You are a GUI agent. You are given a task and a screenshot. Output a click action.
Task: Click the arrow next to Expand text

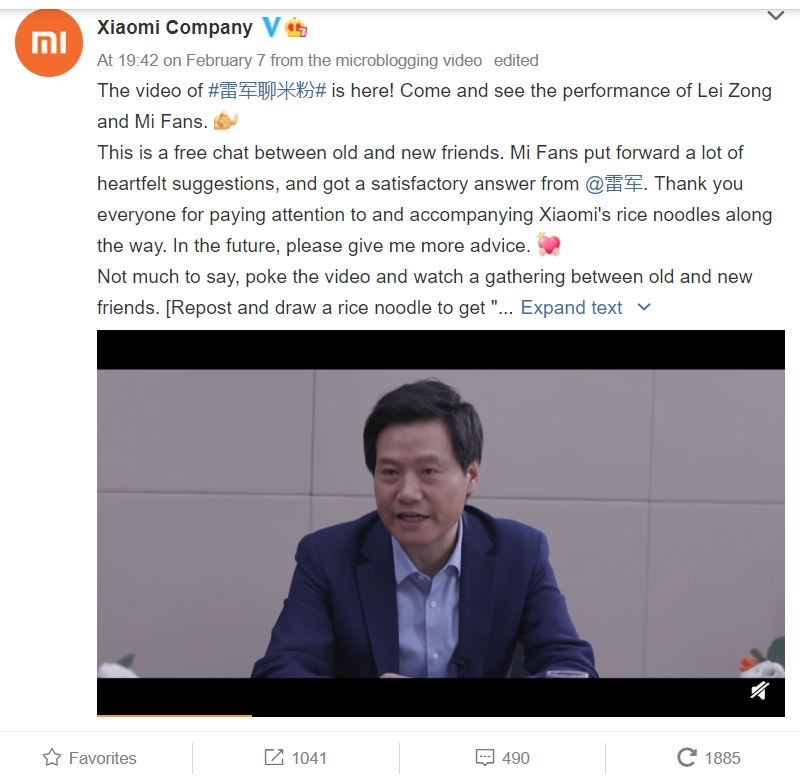(x=644, y=307)
